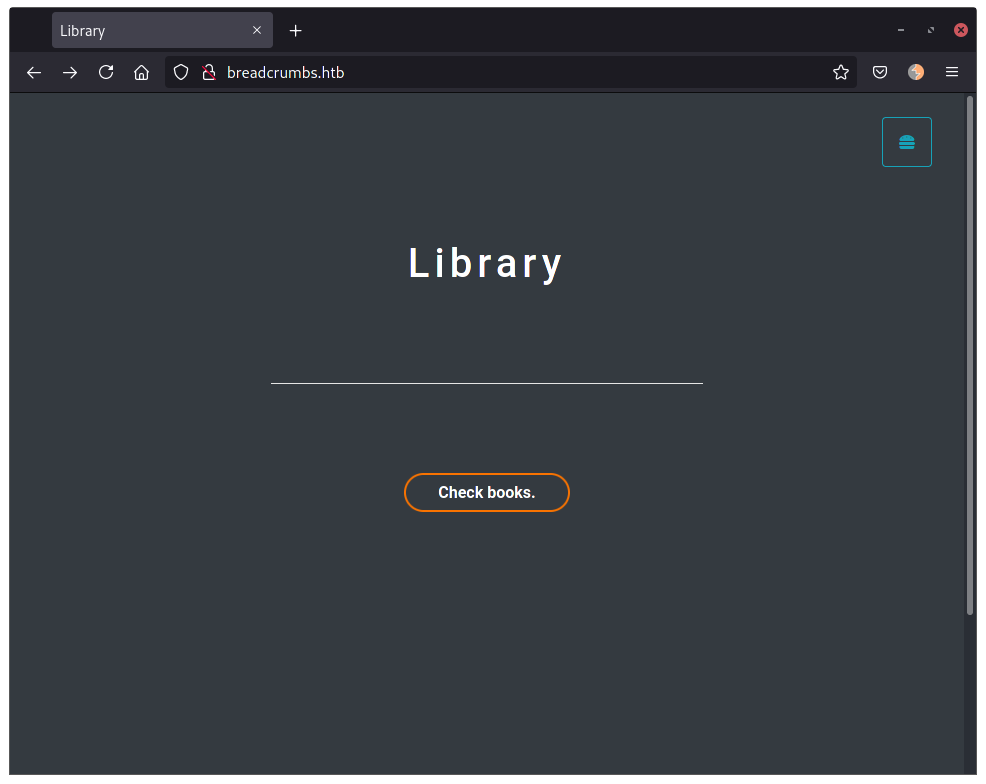Image resolution: width=986 pixels, height=784 pixels.
Task: Save the page to Pocket
Action: tap(879, 72)
